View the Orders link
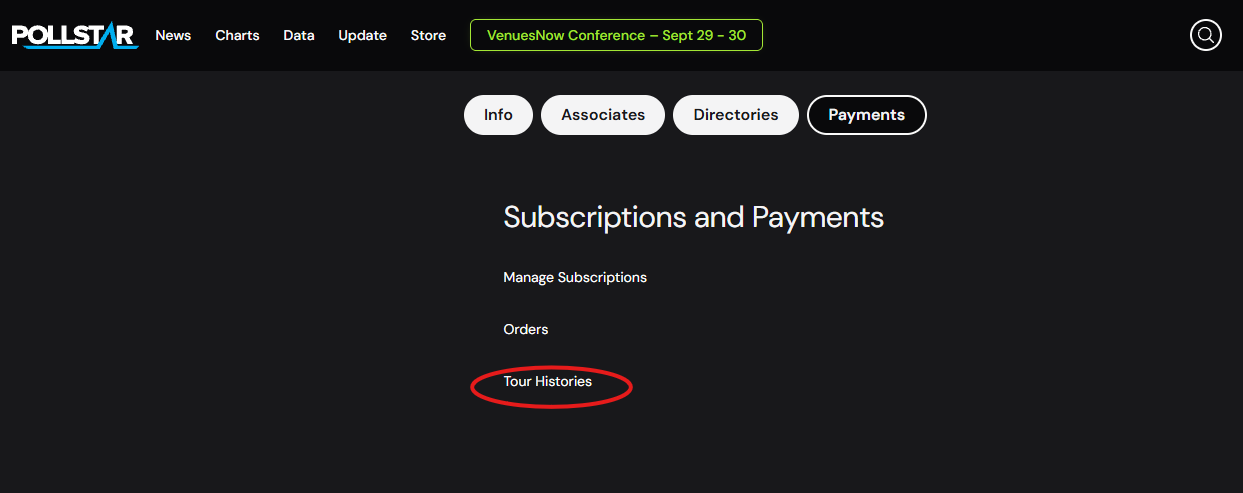The image size is (1243, 493). (526, 329)
